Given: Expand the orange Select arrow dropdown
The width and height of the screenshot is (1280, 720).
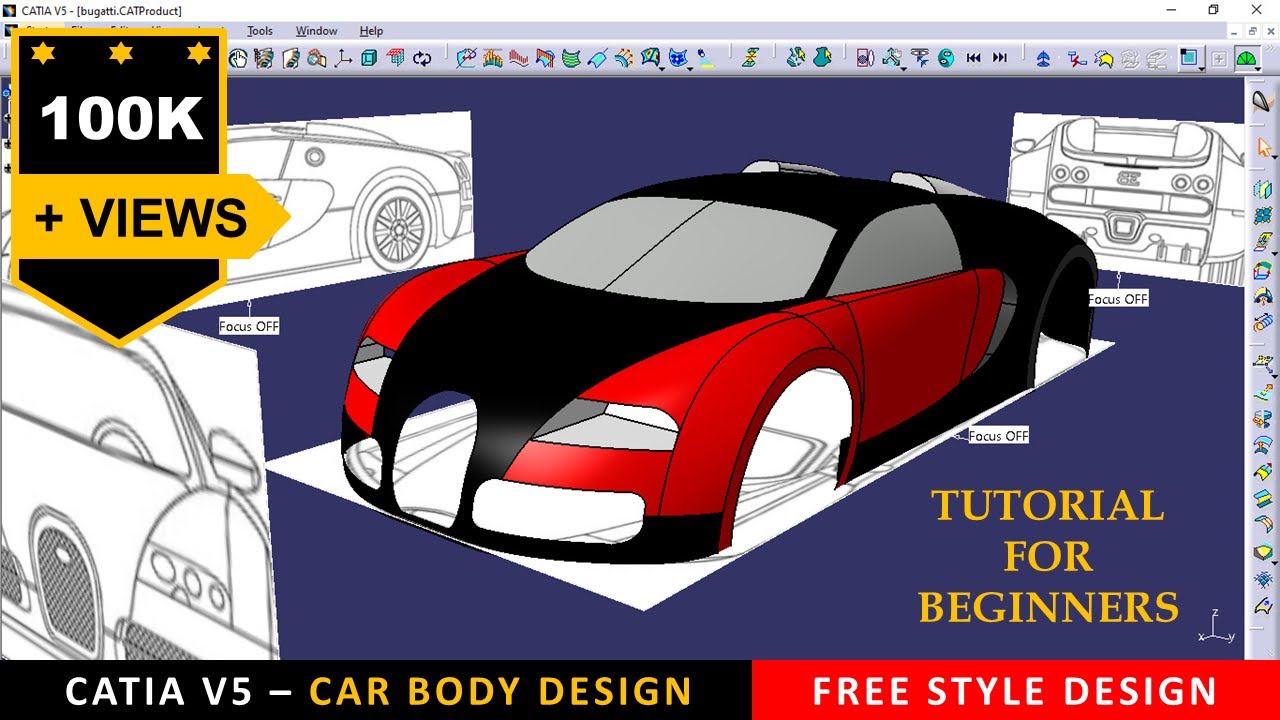Looking at the screenshot, I should pyautogui.click(x=1274, y=157).
